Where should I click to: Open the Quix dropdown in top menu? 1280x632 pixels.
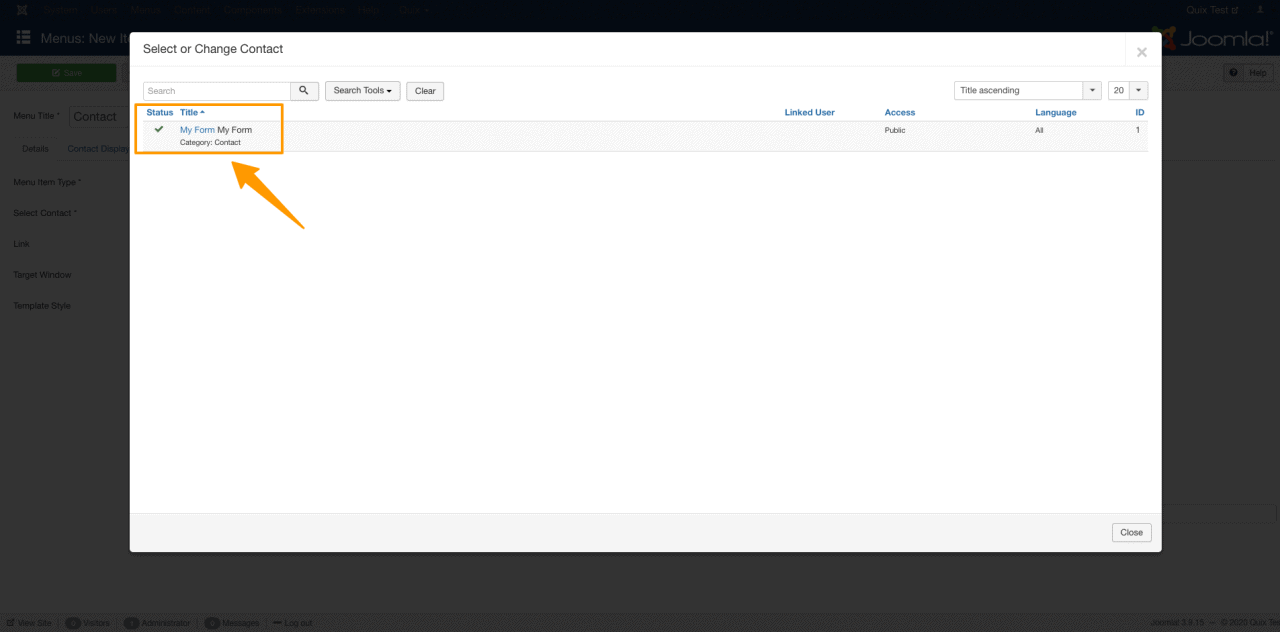tap(415, 10)
